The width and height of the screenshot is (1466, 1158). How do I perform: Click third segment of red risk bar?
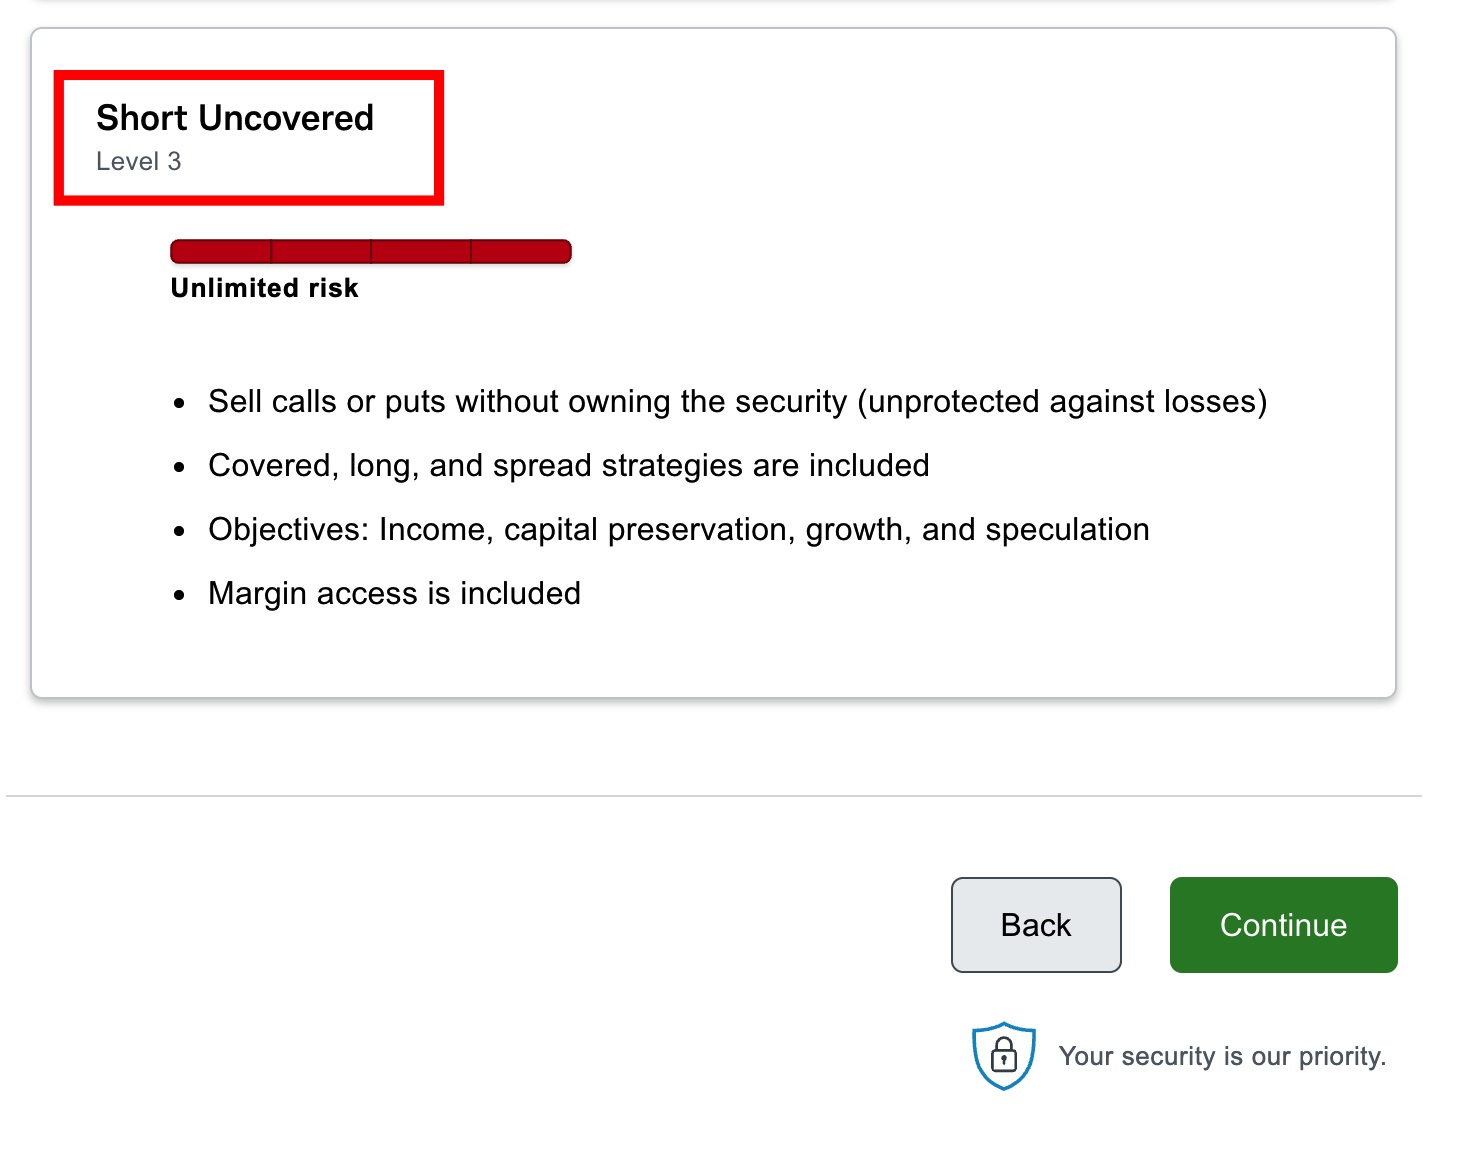click(421, 252)
